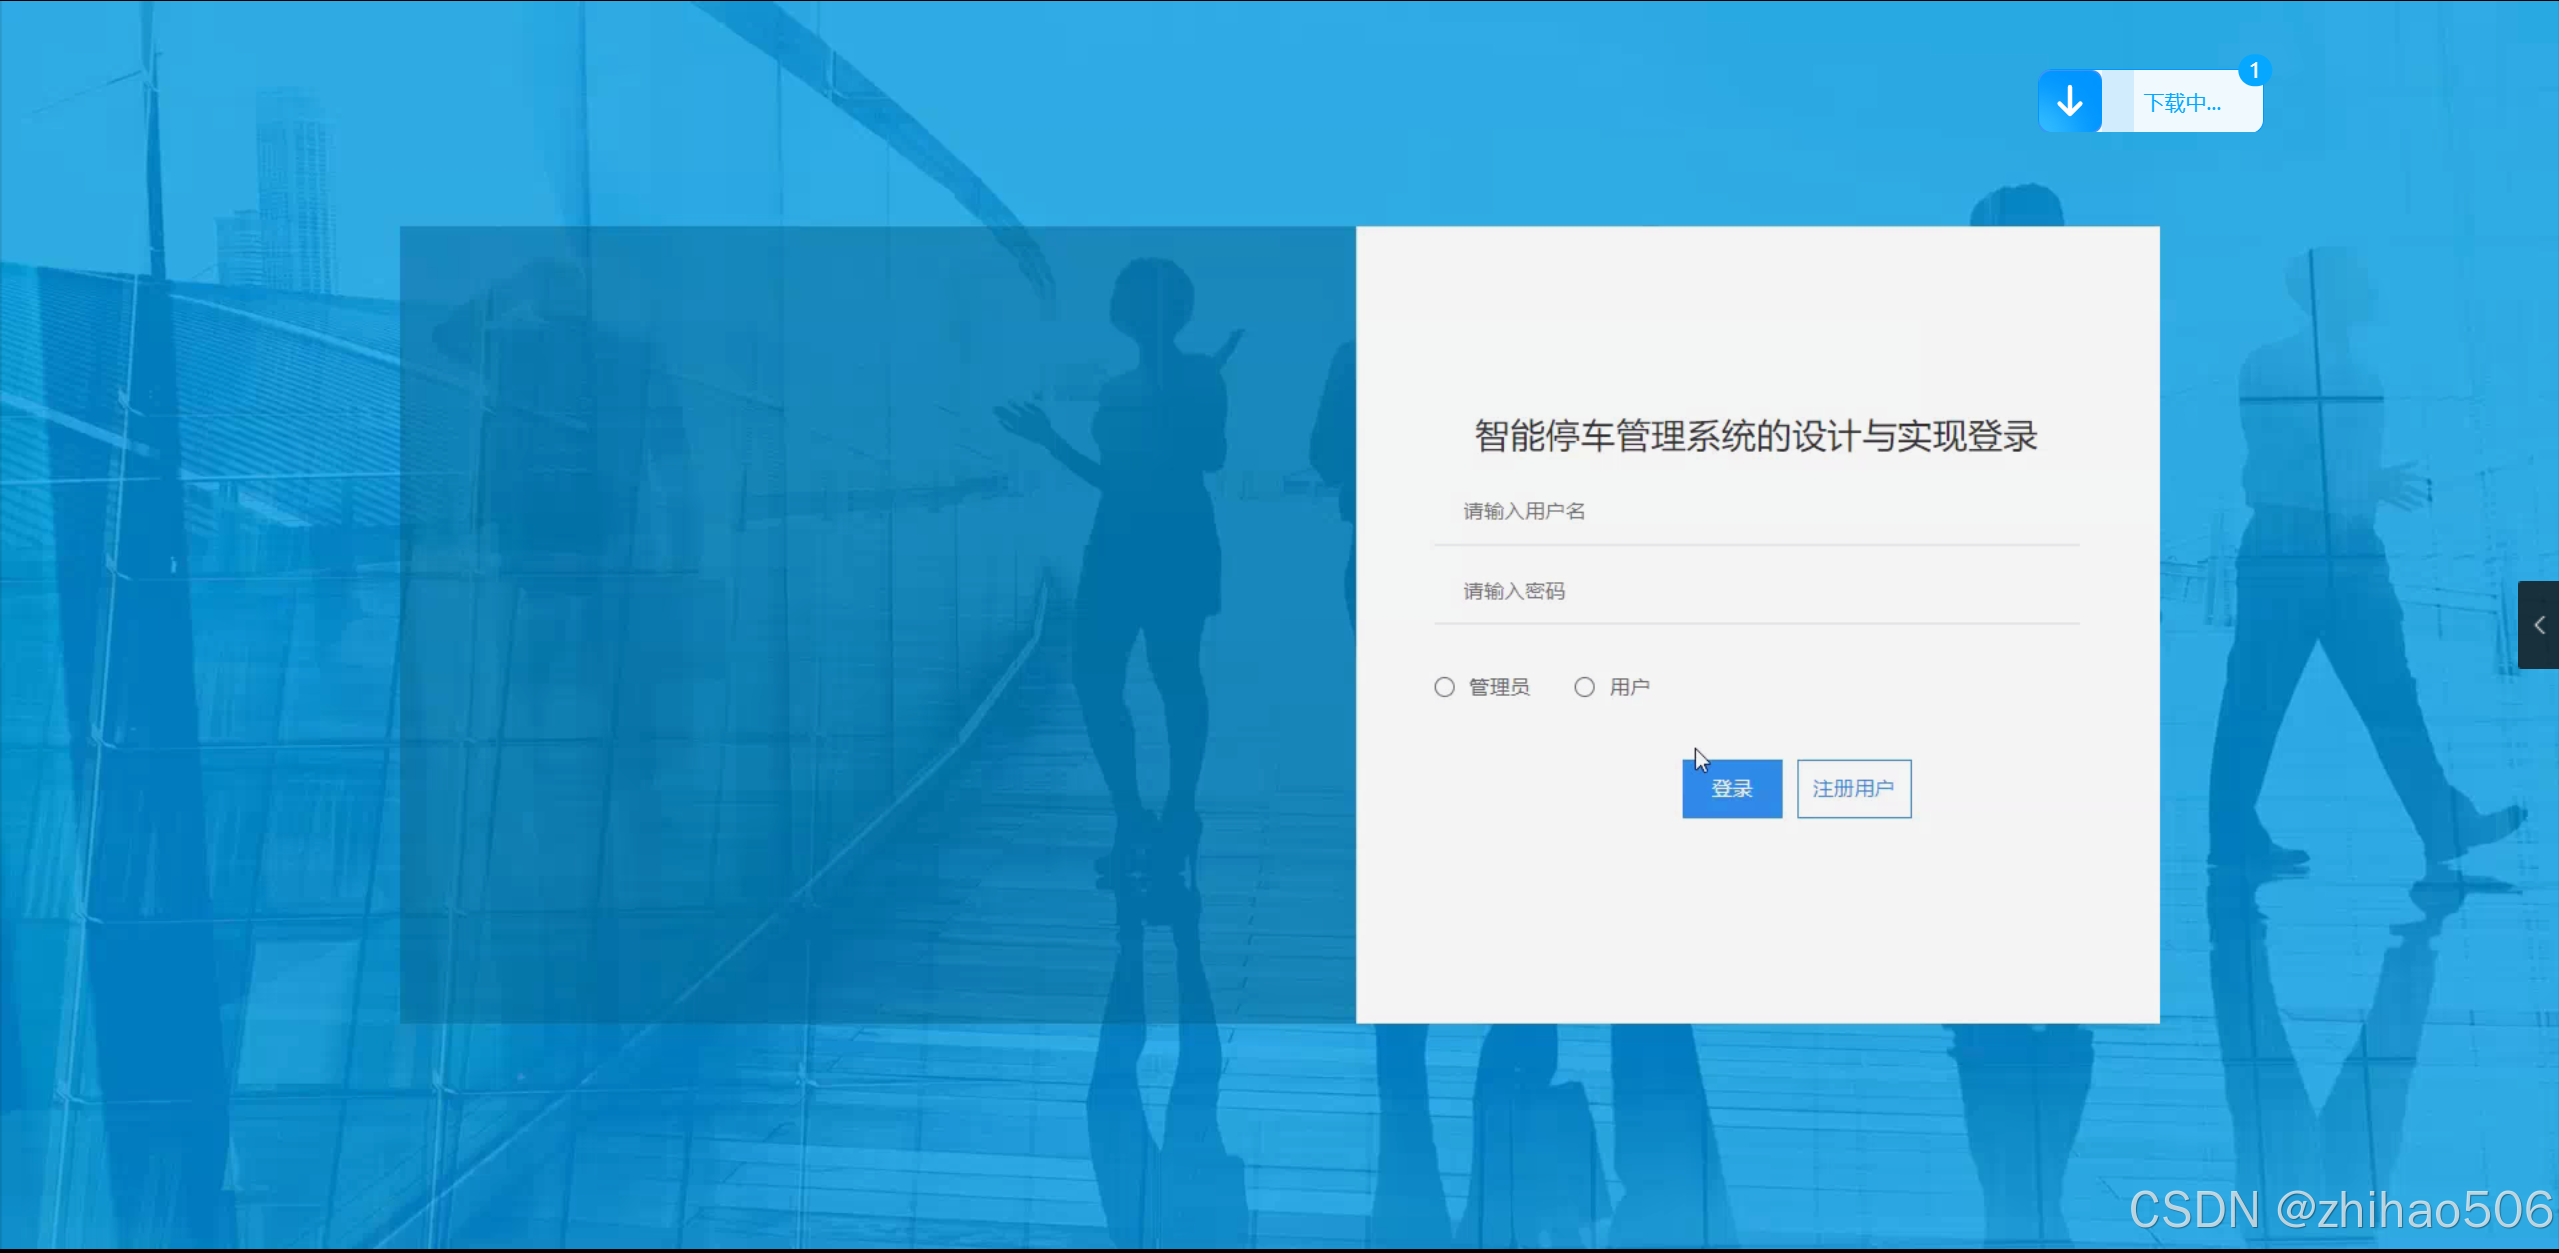
Task: Click the 用户 role label text
Action: [x=1629, y=687]
